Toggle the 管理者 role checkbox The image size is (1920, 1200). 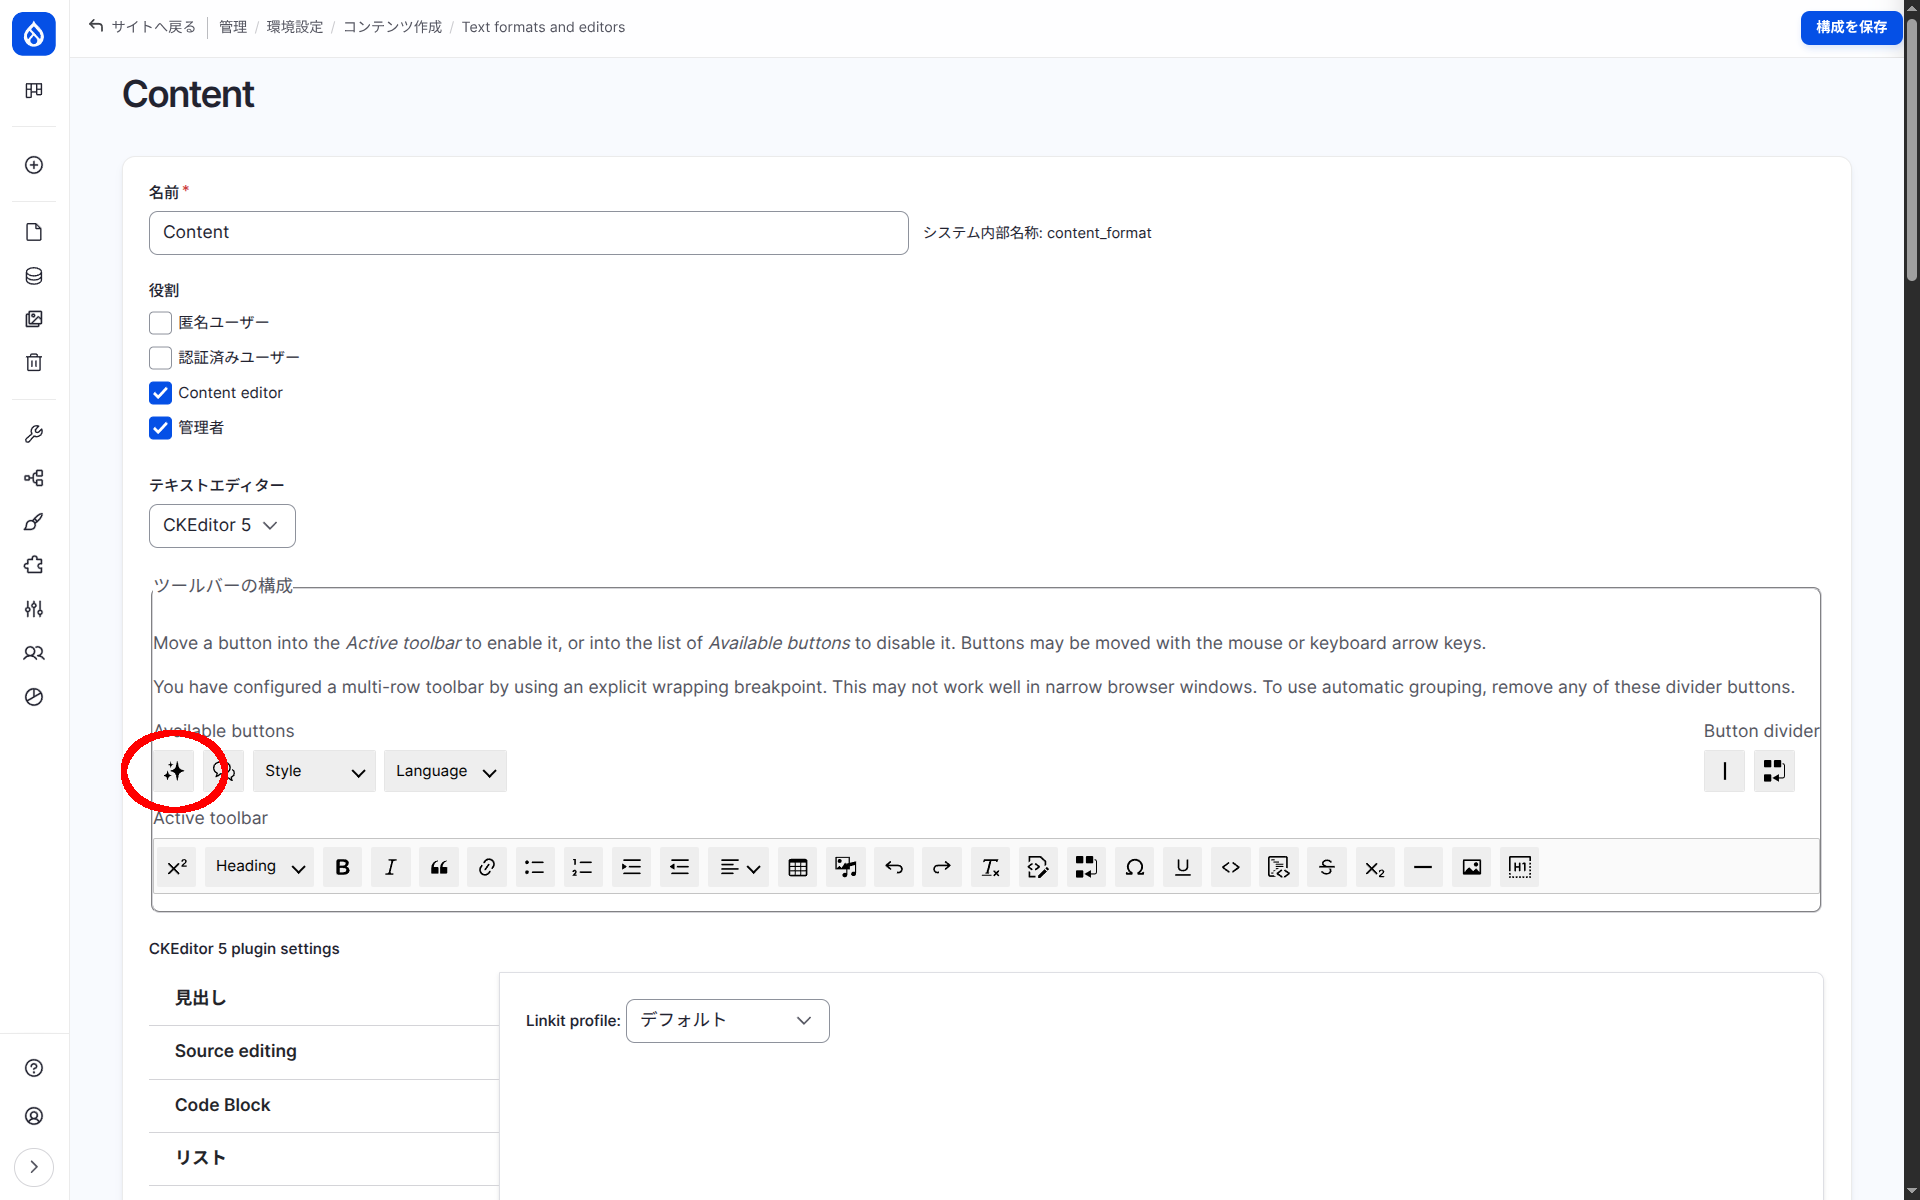tap(160, 428)
